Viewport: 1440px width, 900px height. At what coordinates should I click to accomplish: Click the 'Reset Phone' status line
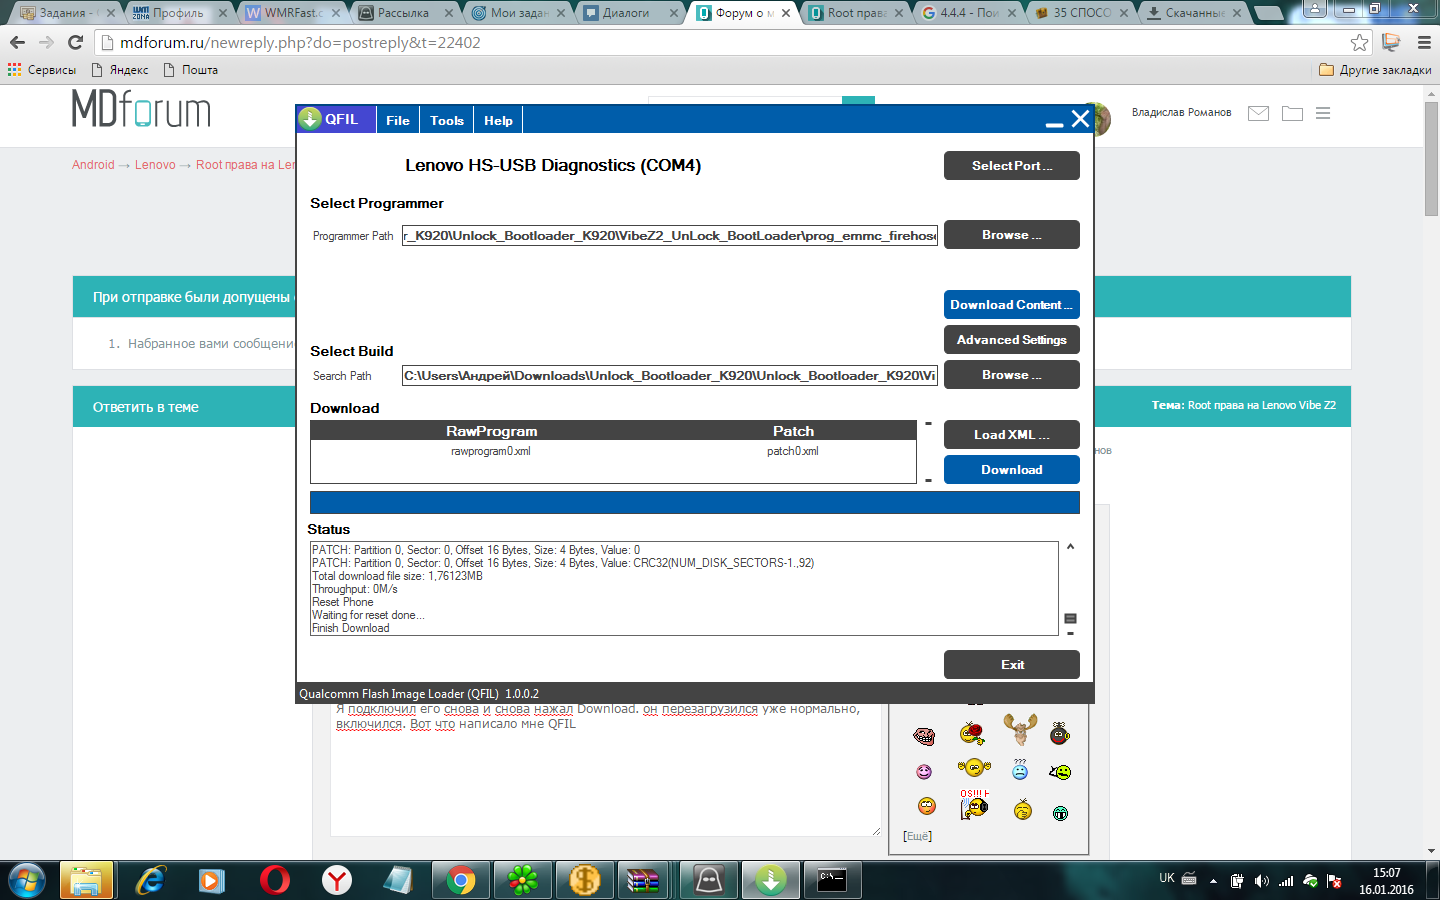[343, 602]
